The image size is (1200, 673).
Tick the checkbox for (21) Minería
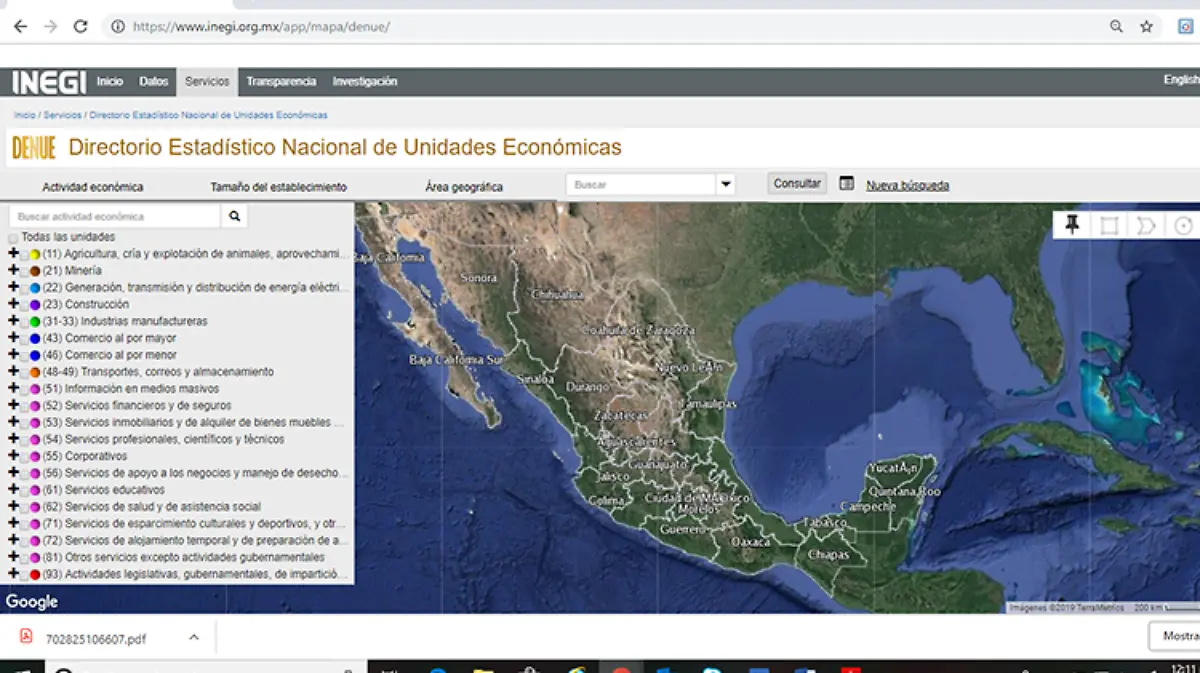pyautogui.click(x=24, y=271)
